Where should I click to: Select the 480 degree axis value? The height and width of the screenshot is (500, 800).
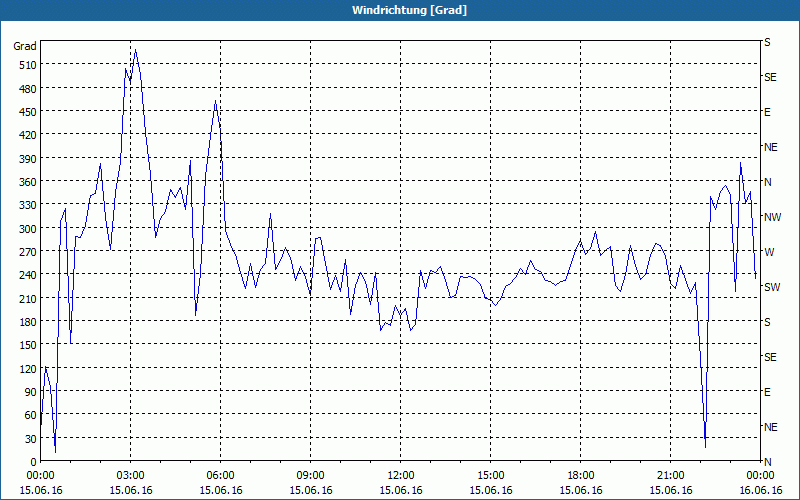[x=28, y=88]
